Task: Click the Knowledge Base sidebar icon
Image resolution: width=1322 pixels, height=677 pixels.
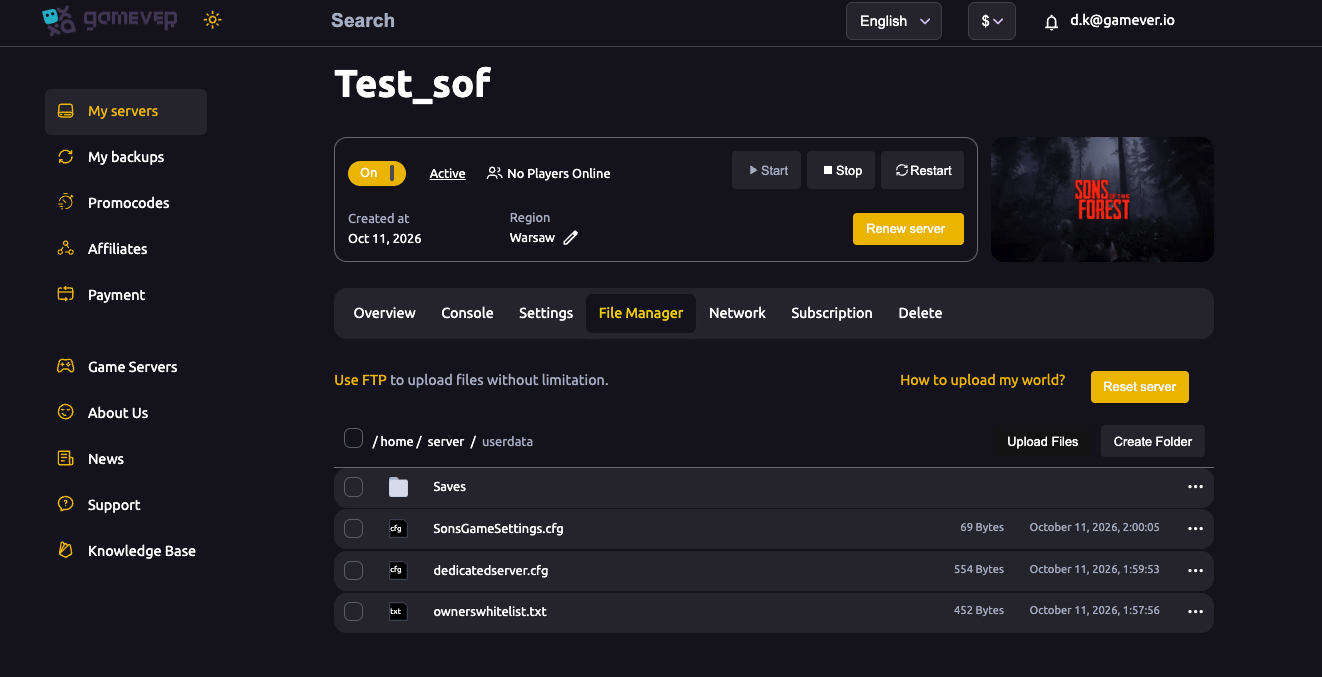Action: pyautogui.click(x=66, y=551)
